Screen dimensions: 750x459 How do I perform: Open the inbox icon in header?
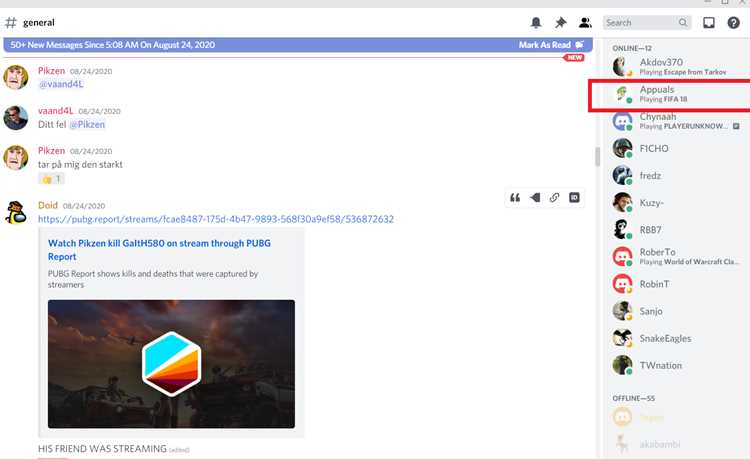709,22
